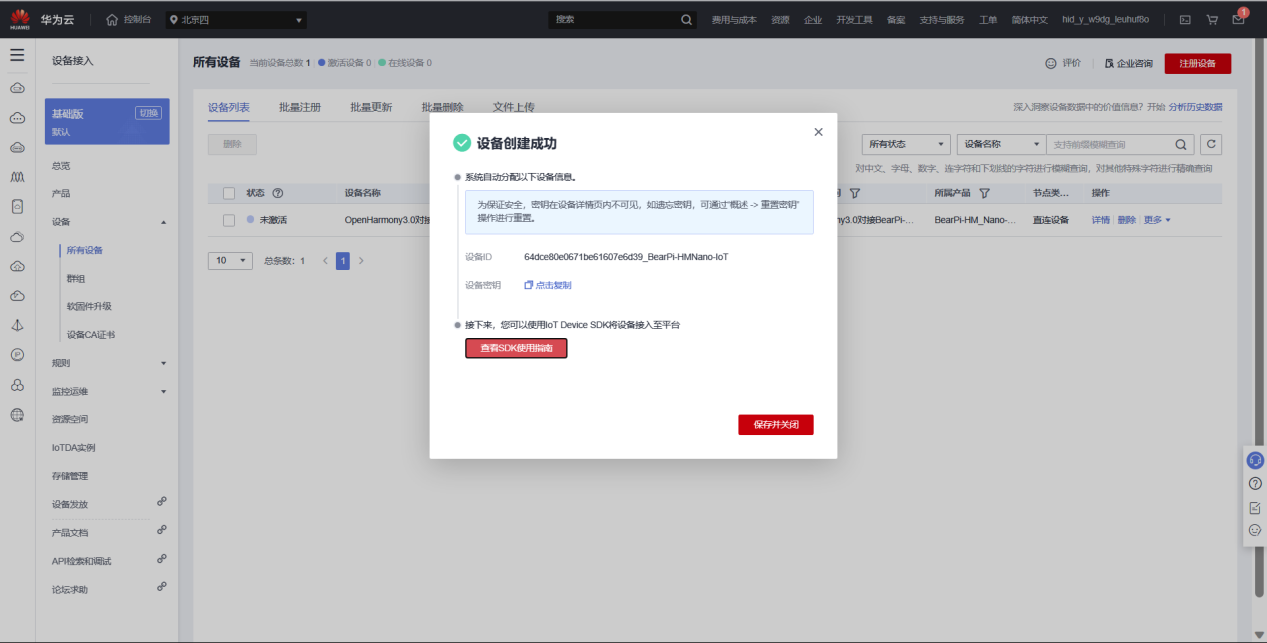
Task: Switch to the 批量更新 tab
Action: pyautogui.click(x=371, y=107)
